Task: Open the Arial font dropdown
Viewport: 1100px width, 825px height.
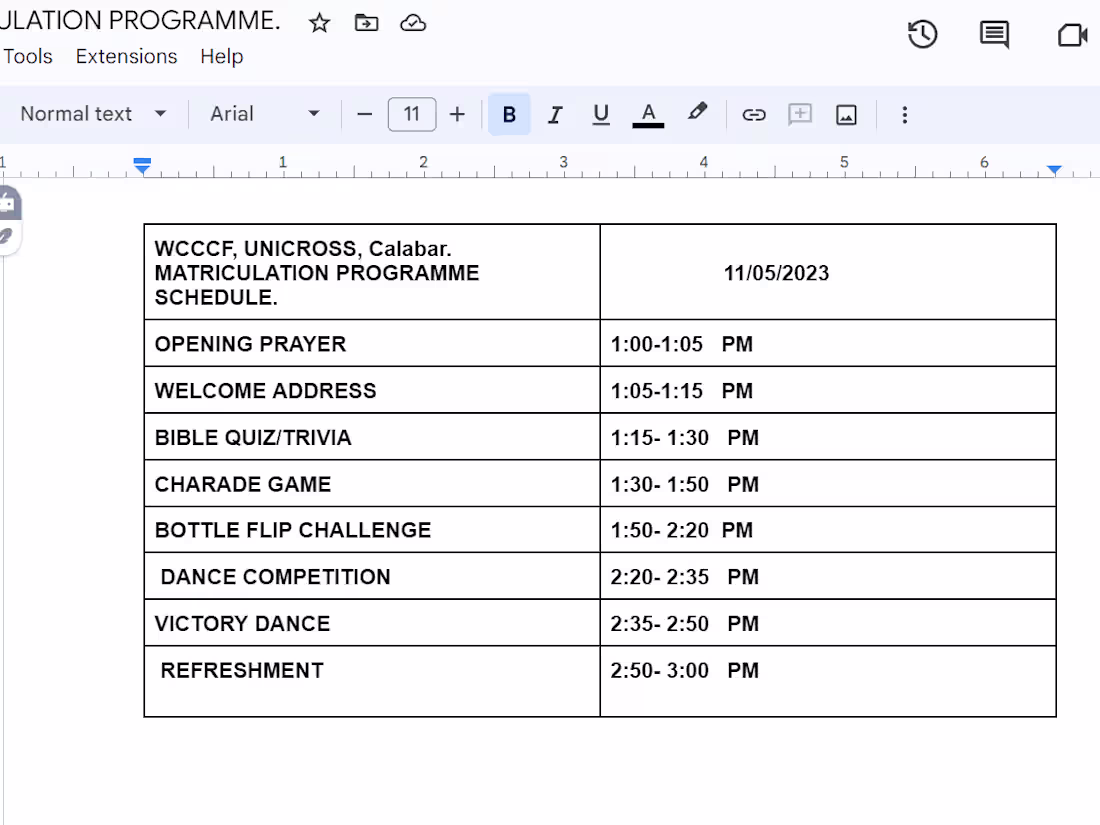Action: (x=264, y=114)
